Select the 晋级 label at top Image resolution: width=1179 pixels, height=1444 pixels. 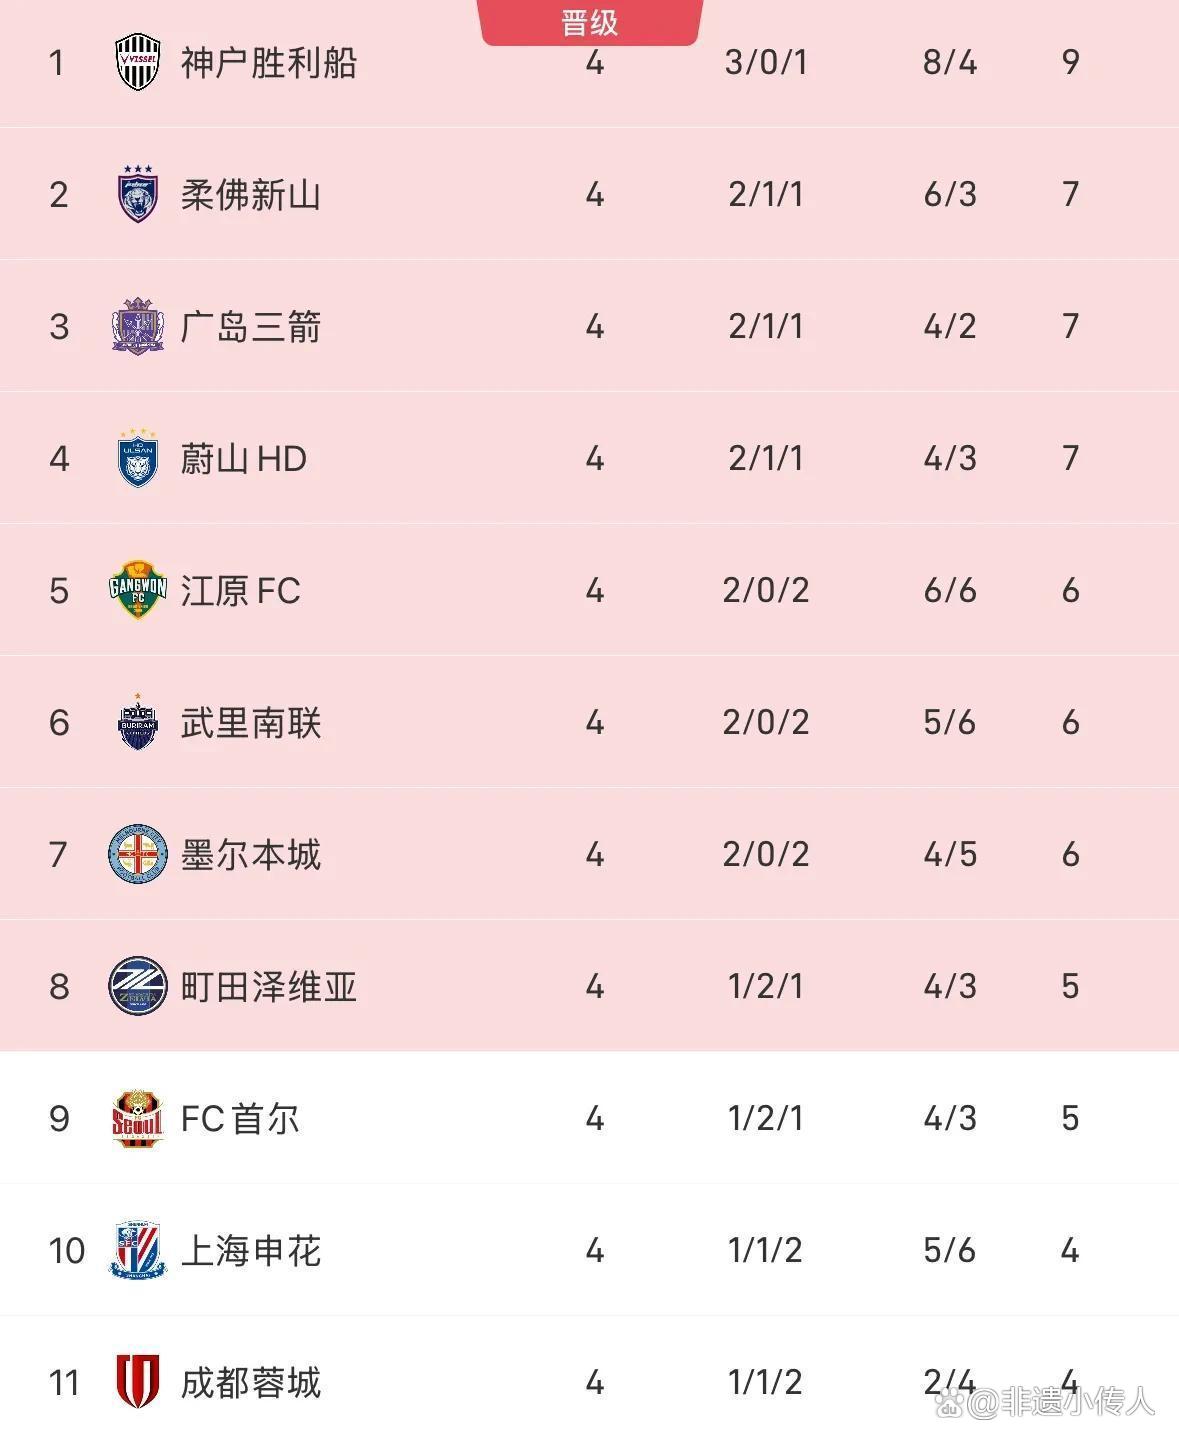589,22
